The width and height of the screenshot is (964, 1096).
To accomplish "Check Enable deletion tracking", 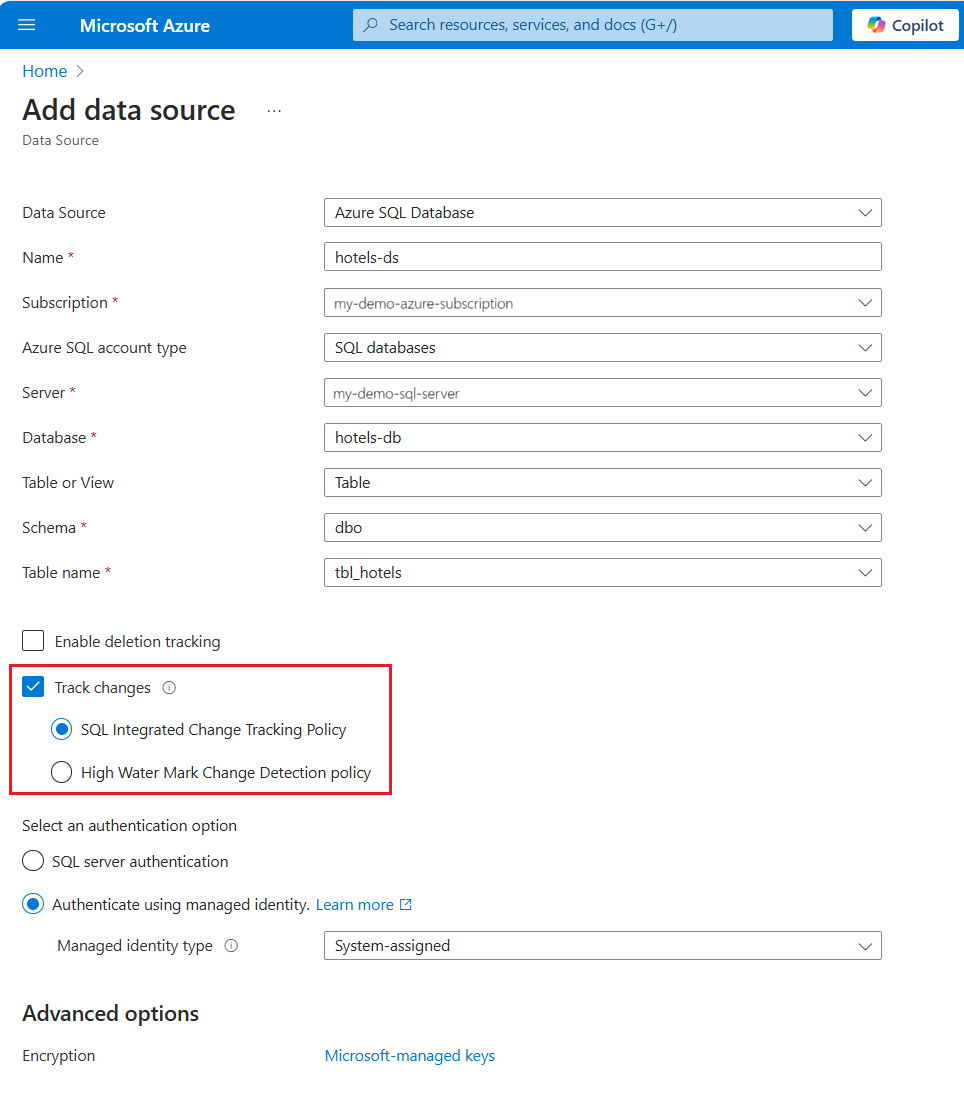I will tap(33, 640).
